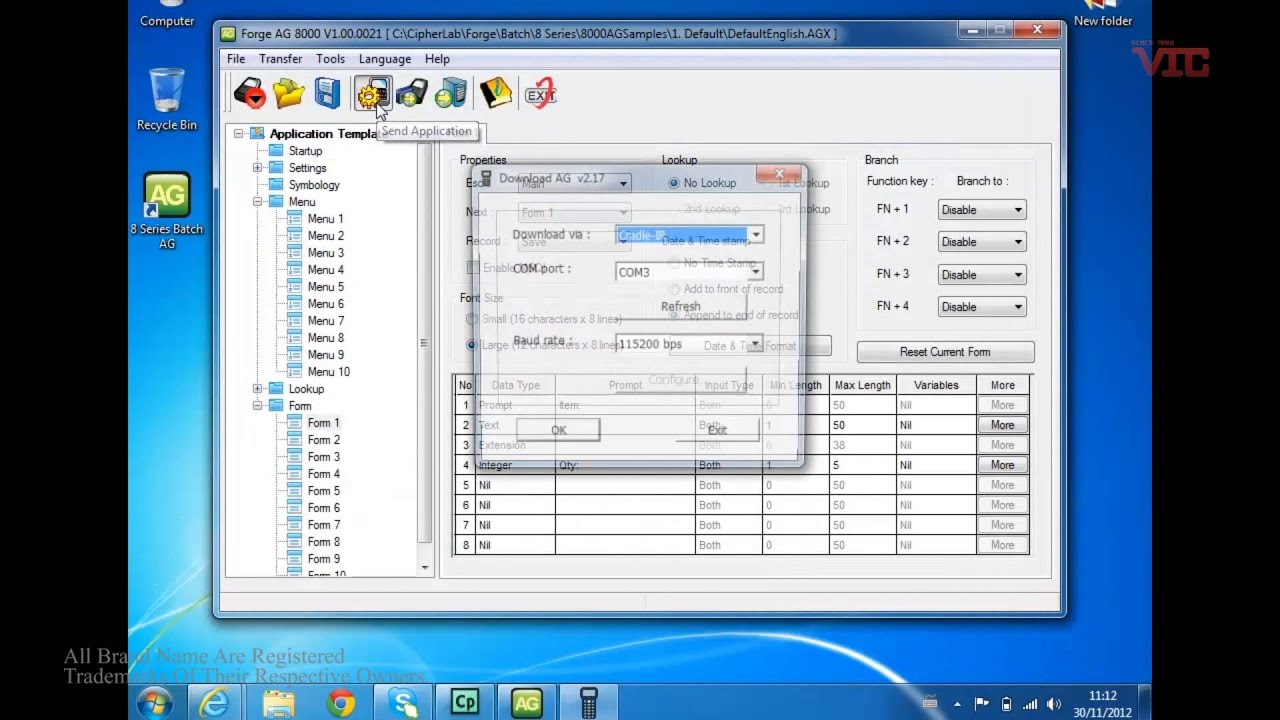This screenshot has height=720, width=1280.
Task: Click the Nil data type in row 5
Action: pyautogui.click(x=515, y=485)
